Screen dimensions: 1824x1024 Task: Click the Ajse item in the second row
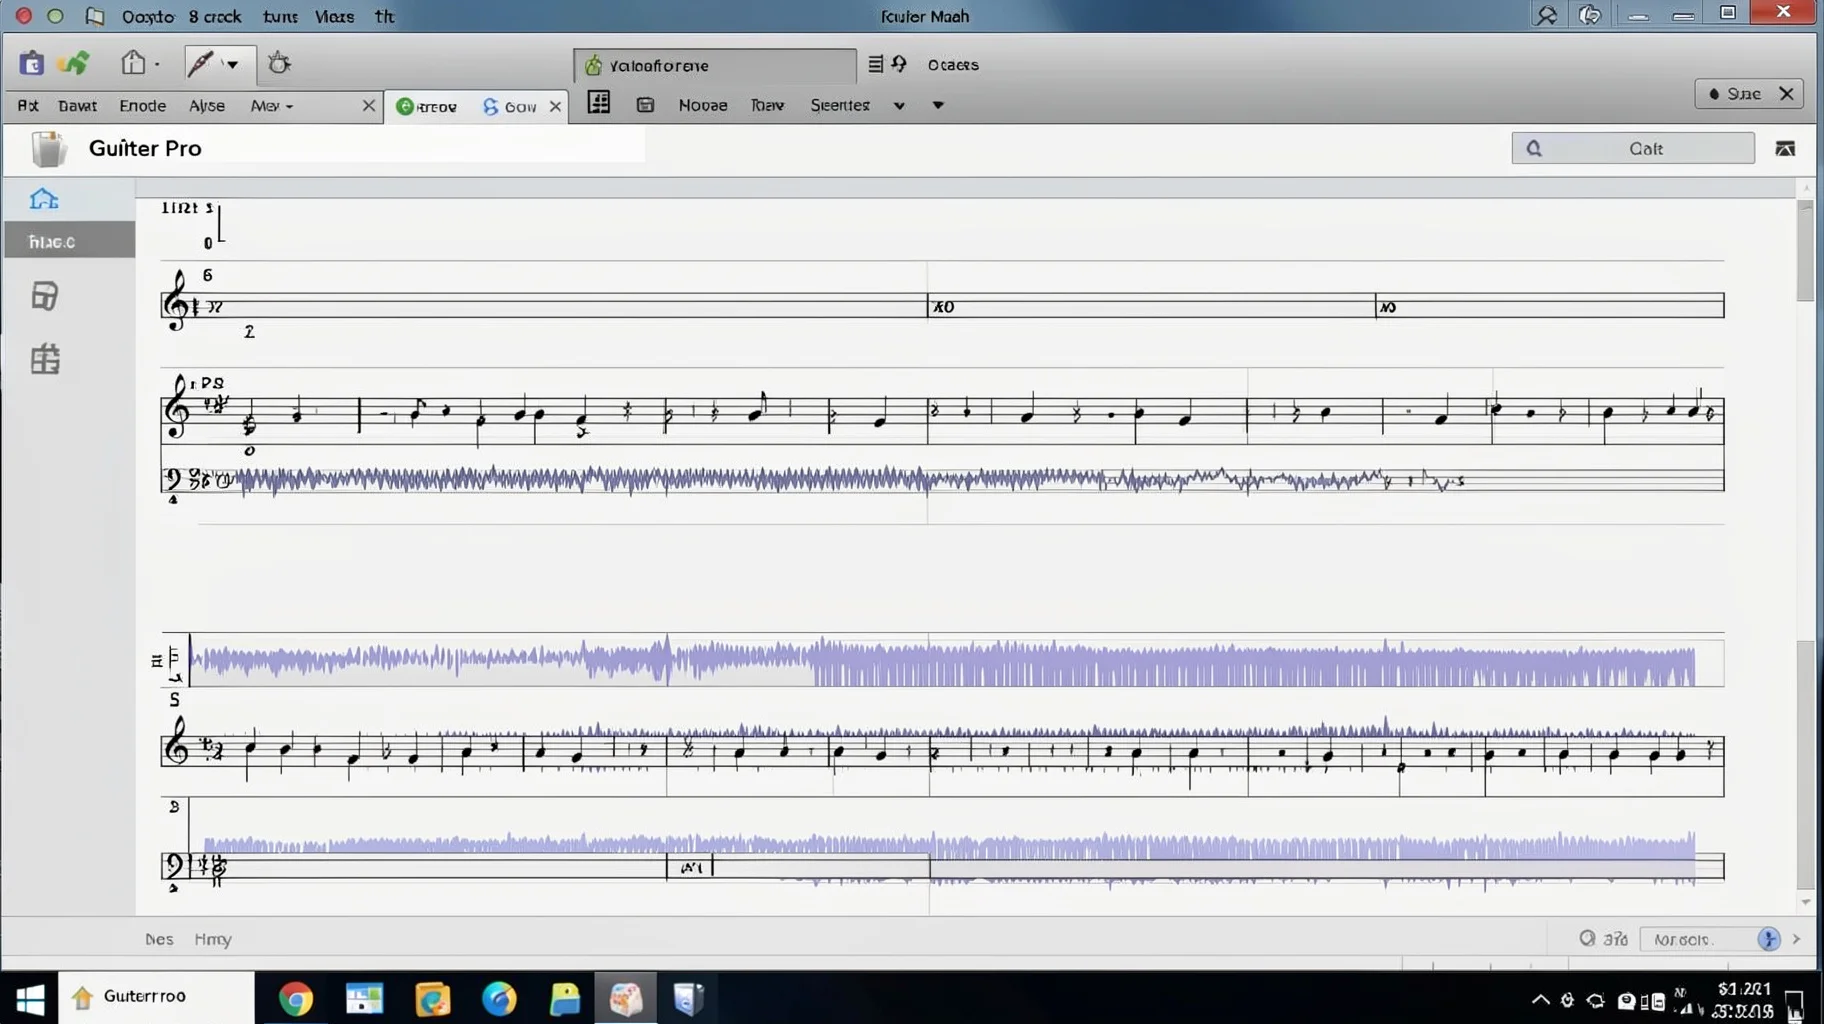(207, 105)
